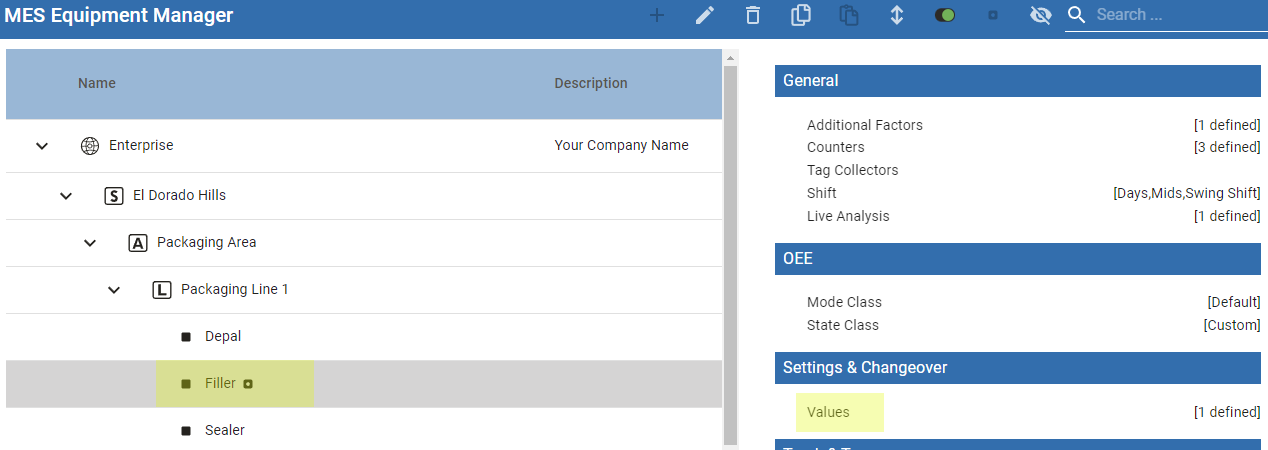Select the Sealer equipment item

tap(224, 430)
